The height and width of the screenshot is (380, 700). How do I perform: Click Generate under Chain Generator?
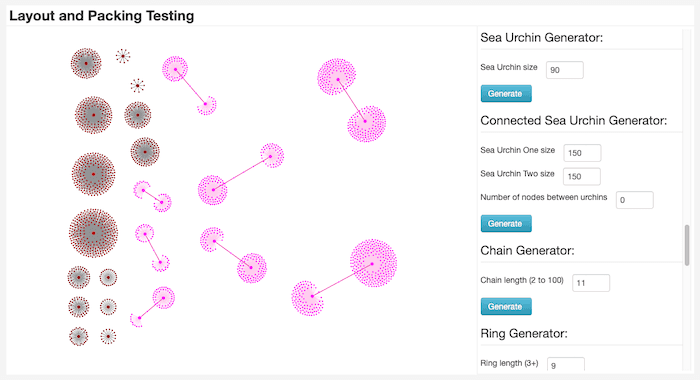click(x=506, y=307)
